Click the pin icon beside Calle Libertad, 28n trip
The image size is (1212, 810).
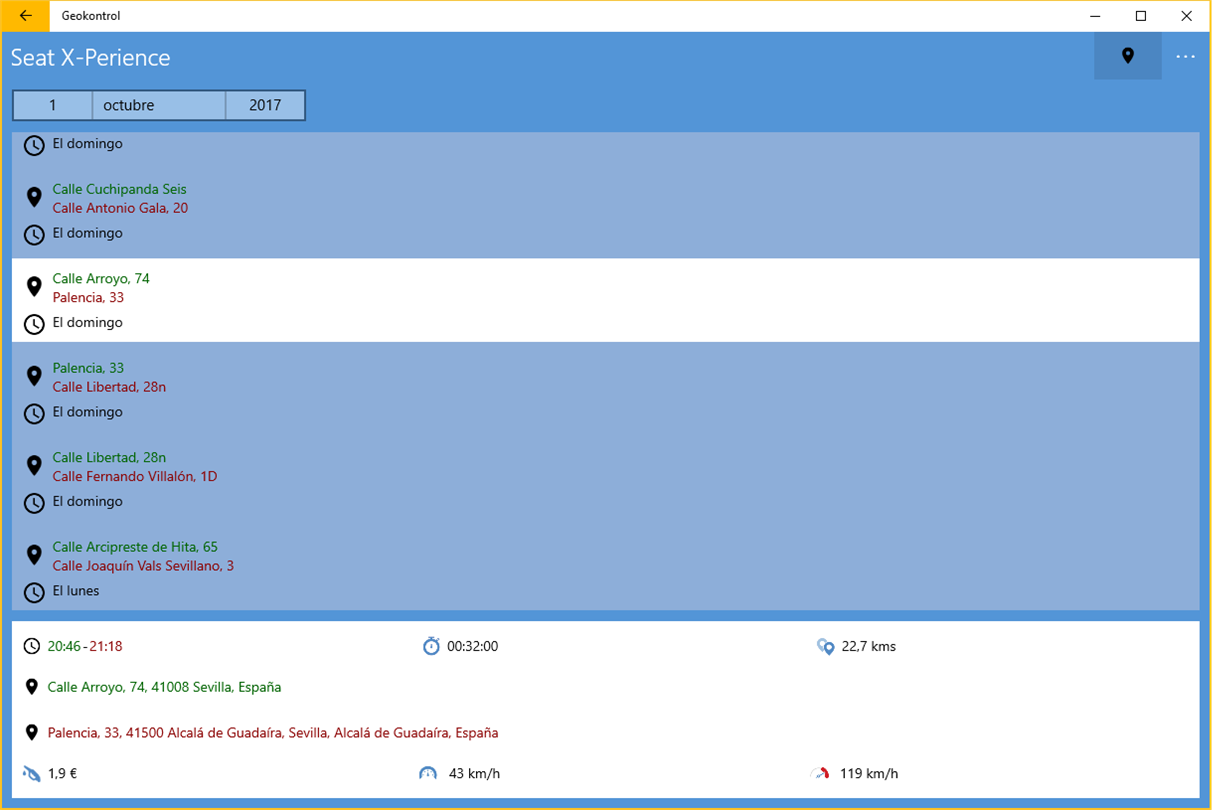point(34,465)
